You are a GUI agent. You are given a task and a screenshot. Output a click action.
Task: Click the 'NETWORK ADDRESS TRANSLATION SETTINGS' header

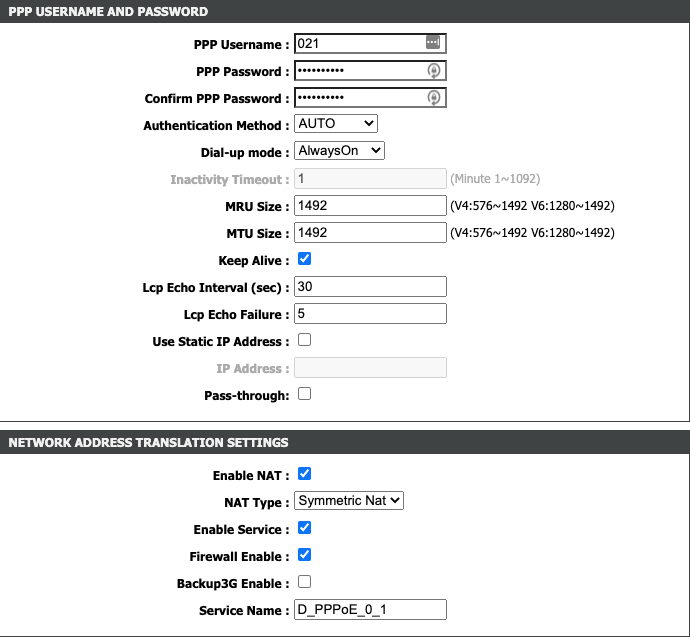click(x=148, y=443)
